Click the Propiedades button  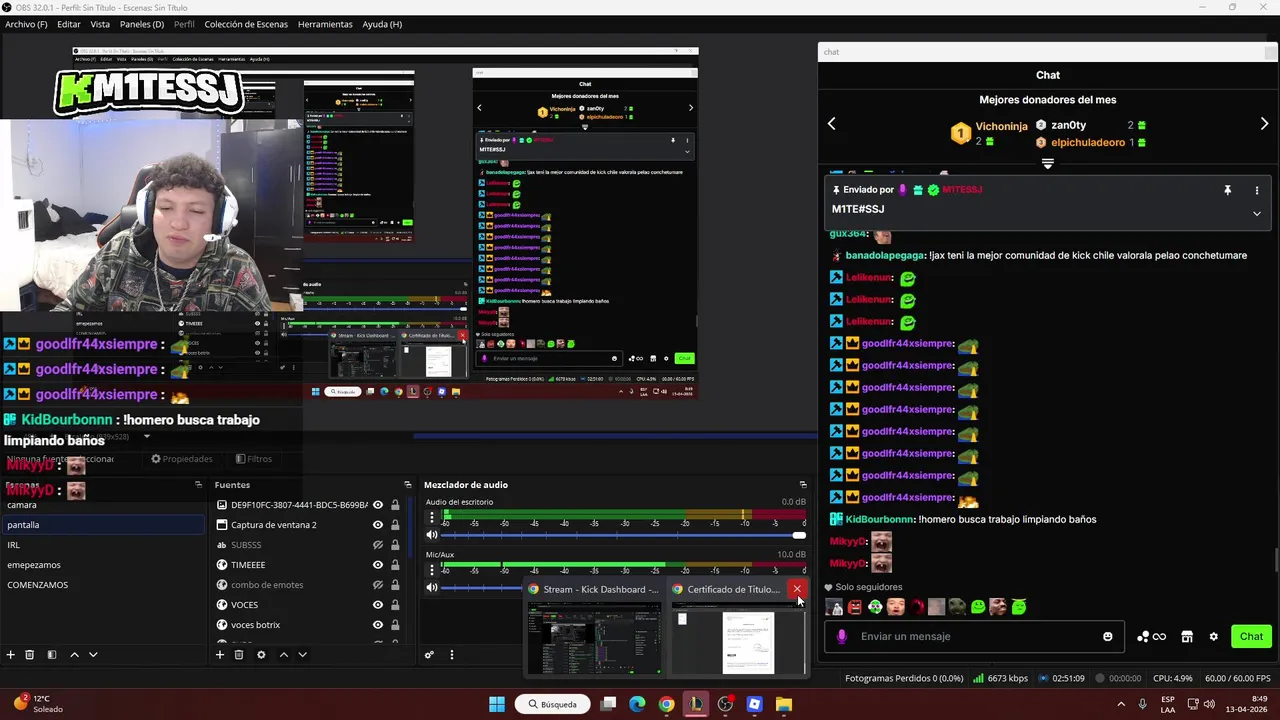(x=182, y=459)
